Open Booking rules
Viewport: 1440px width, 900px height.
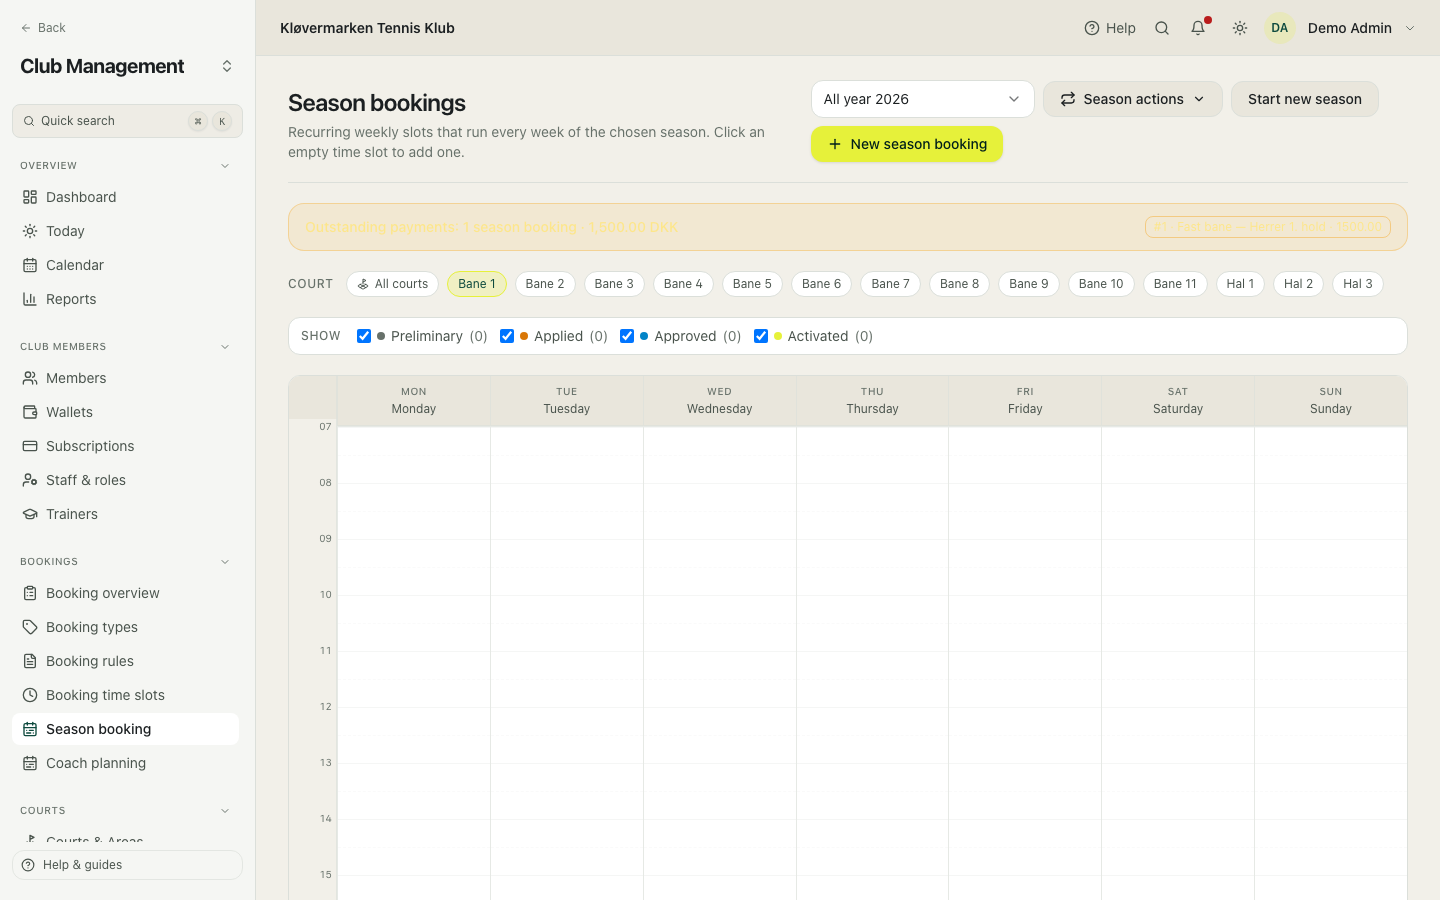[126, 661]
